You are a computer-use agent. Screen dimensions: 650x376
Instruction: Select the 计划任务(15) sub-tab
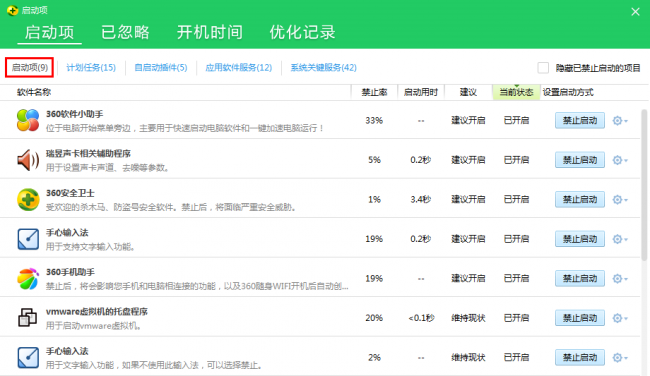tap(91, 68)
